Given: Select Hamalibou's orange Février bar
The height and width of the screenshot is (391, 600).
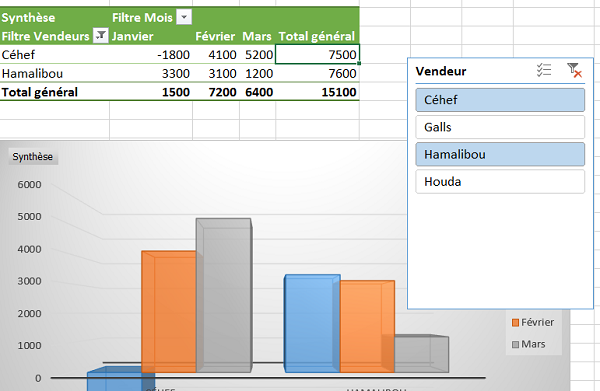Looking at the screenshot, I should click(x=367, y=326).
